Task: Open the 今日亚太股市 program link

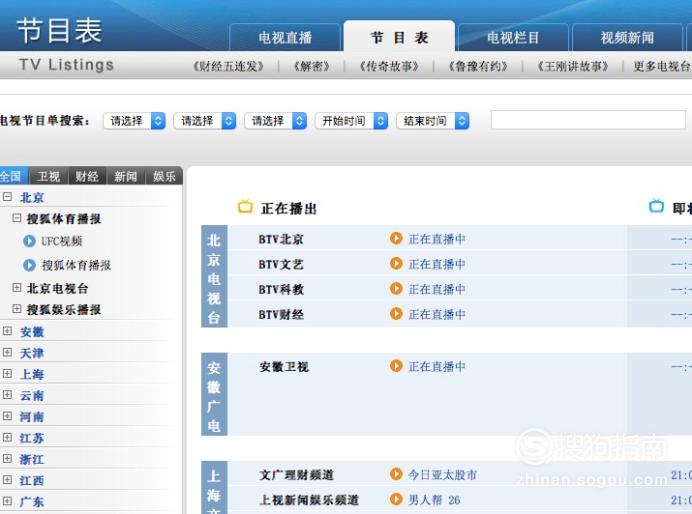Action: (x=443, y=475)
